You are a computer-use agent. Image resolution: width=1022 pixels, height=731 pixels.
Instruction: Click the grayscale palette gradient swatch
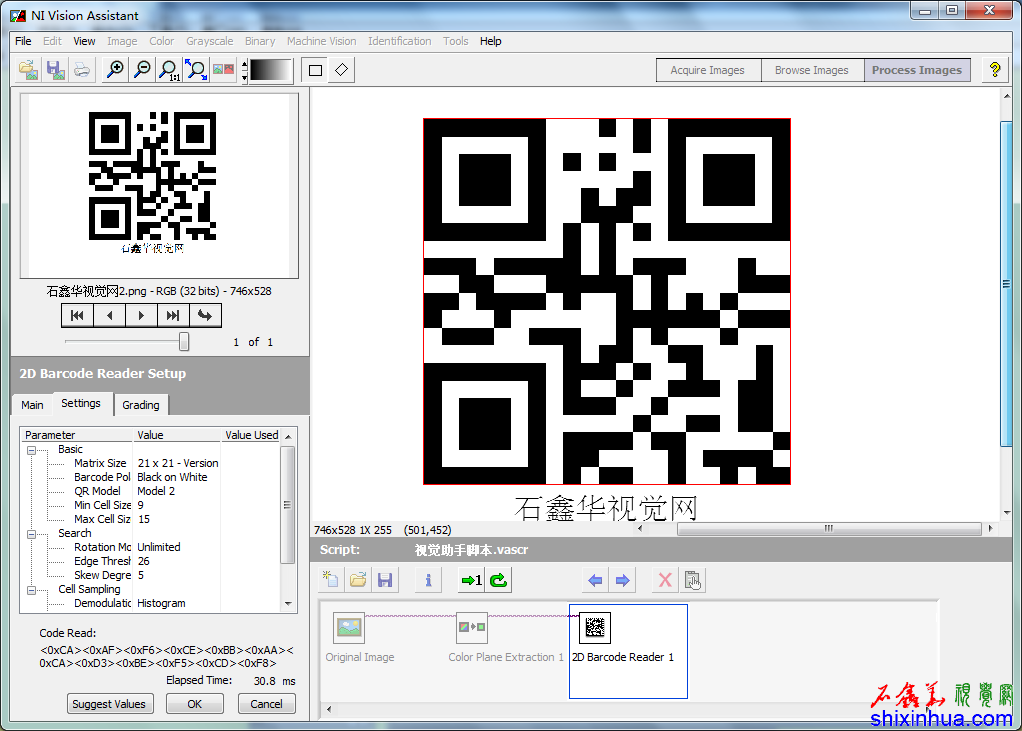[x=270, y=70]
